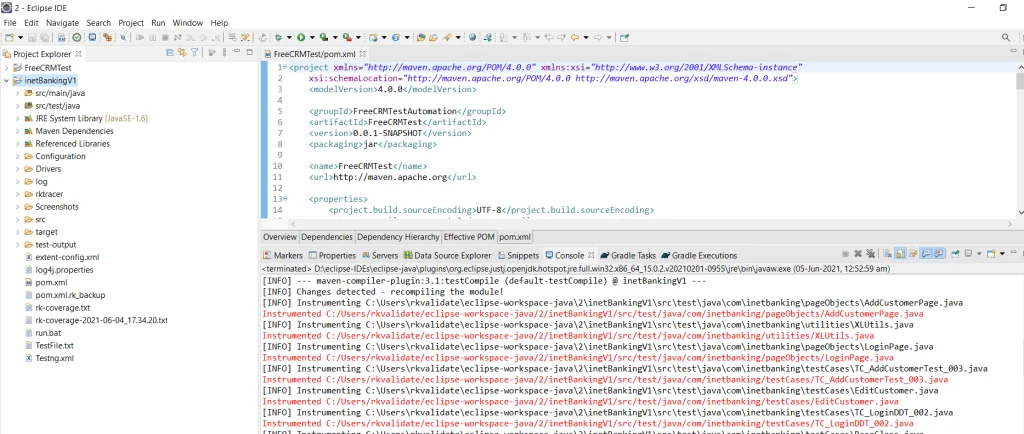Open the Window menu
This screenshot has height=434, width=1024.
(187, 22)
